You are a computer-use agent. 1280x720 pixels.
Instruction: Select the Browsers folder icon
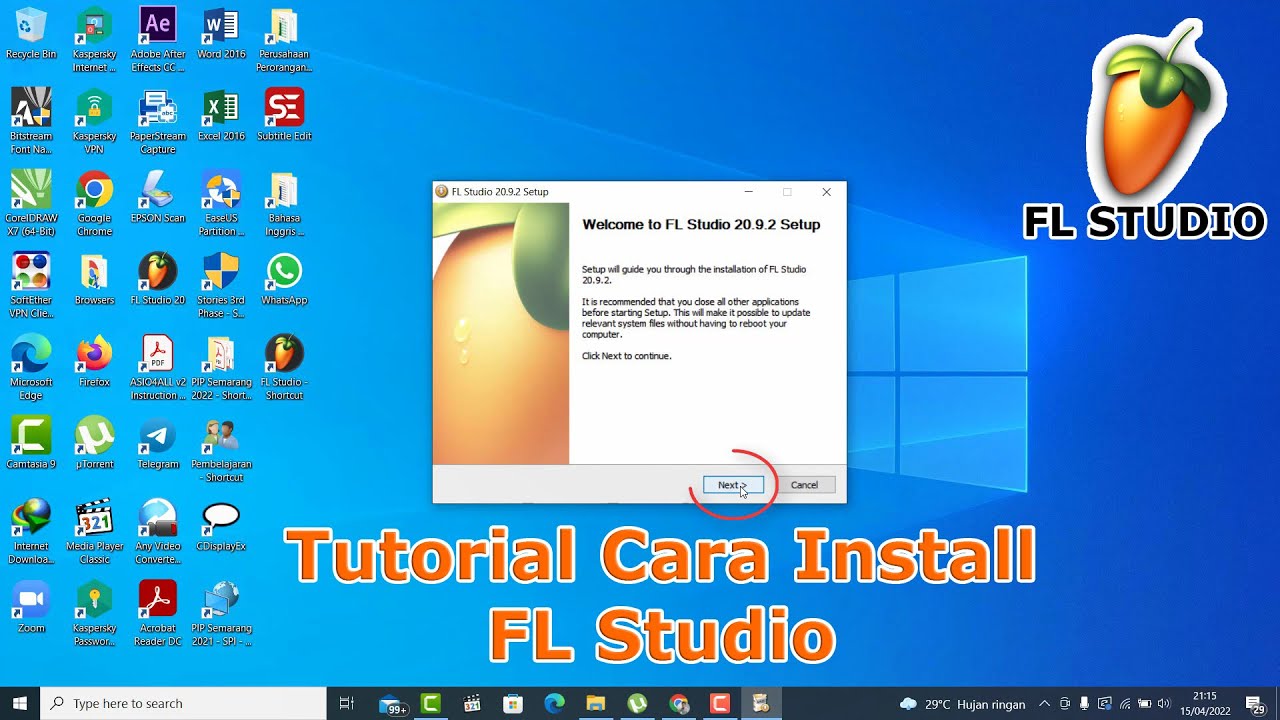(x=94, y=279)
